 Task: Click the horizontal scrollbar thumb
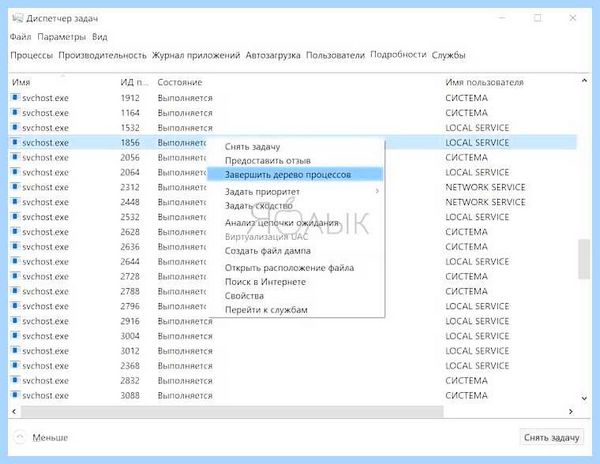point(232,412)
